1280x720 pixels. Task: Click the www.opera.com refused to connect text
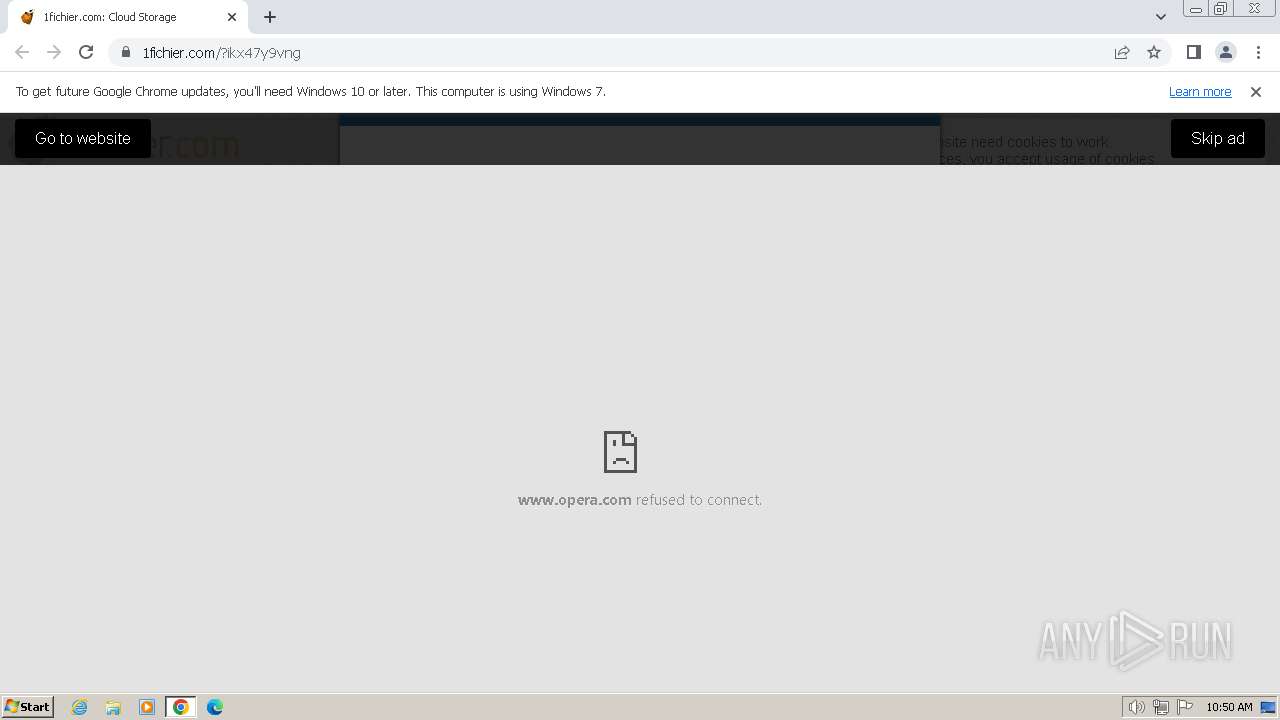640,500
